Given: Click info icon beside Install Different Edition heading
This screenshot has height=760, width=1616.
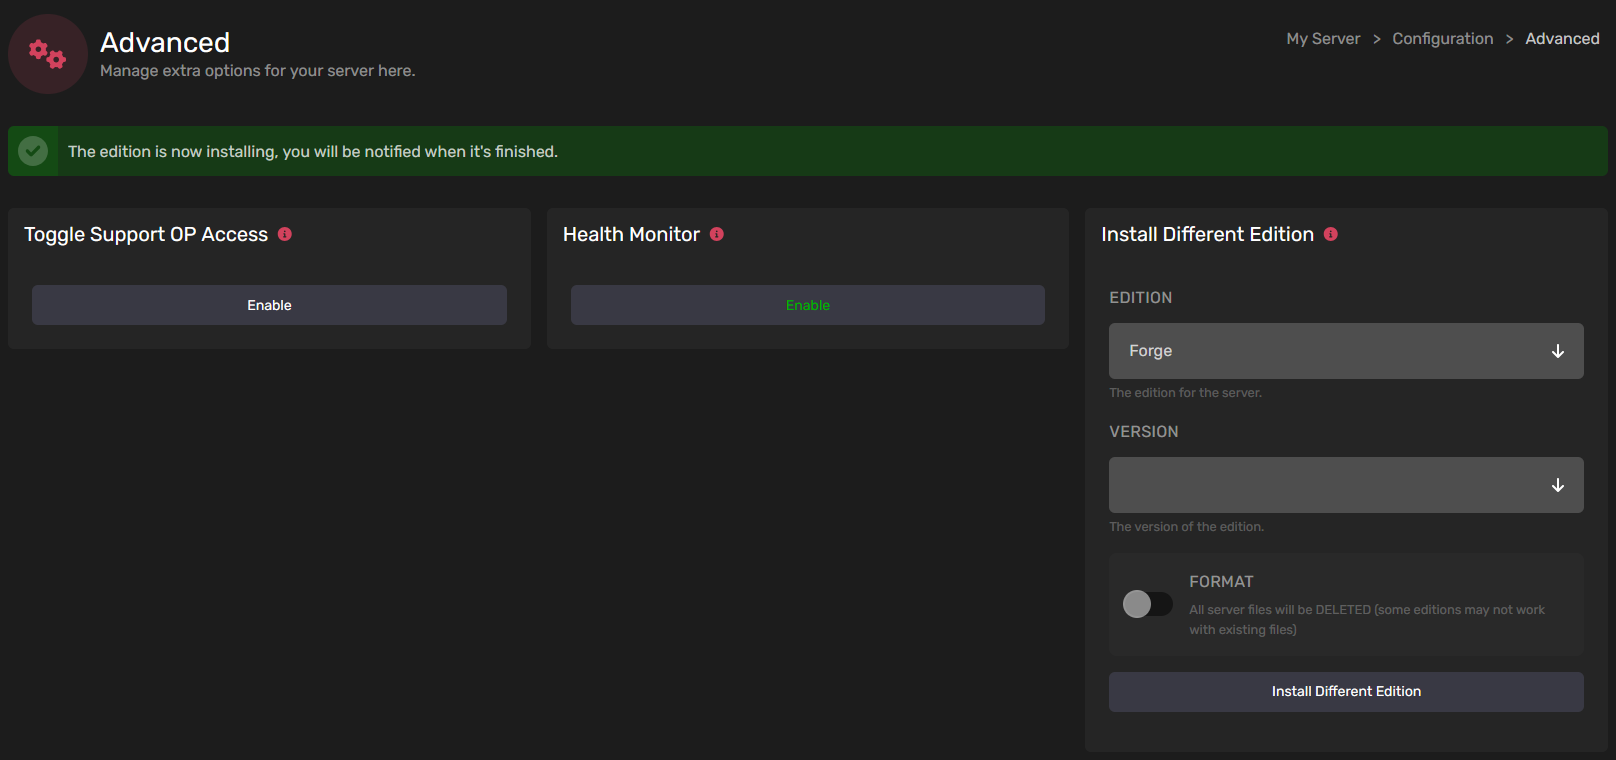Looking at the screenshot, I should pos(1331,234).
